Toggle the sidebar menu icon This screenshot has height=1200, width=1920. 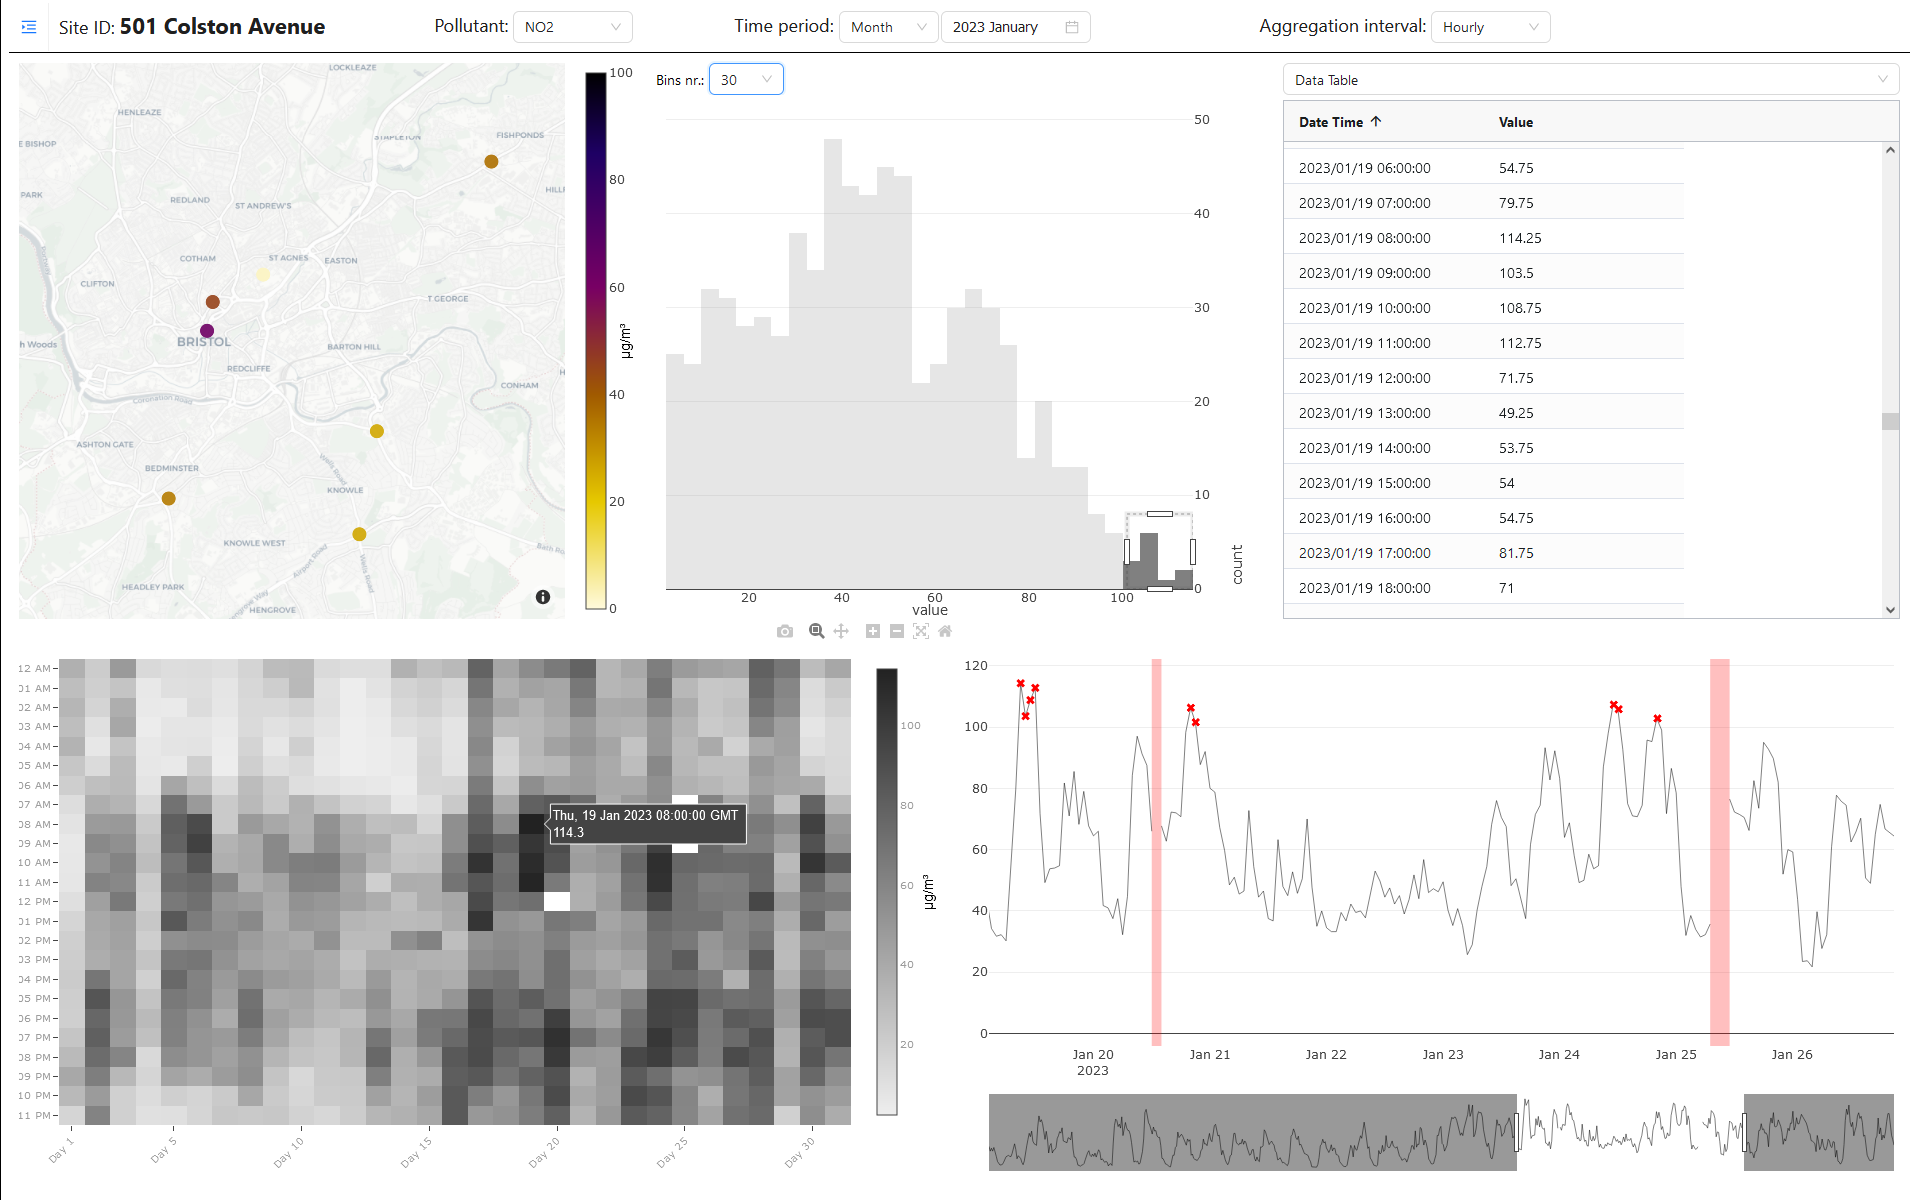tap(29, 27)
